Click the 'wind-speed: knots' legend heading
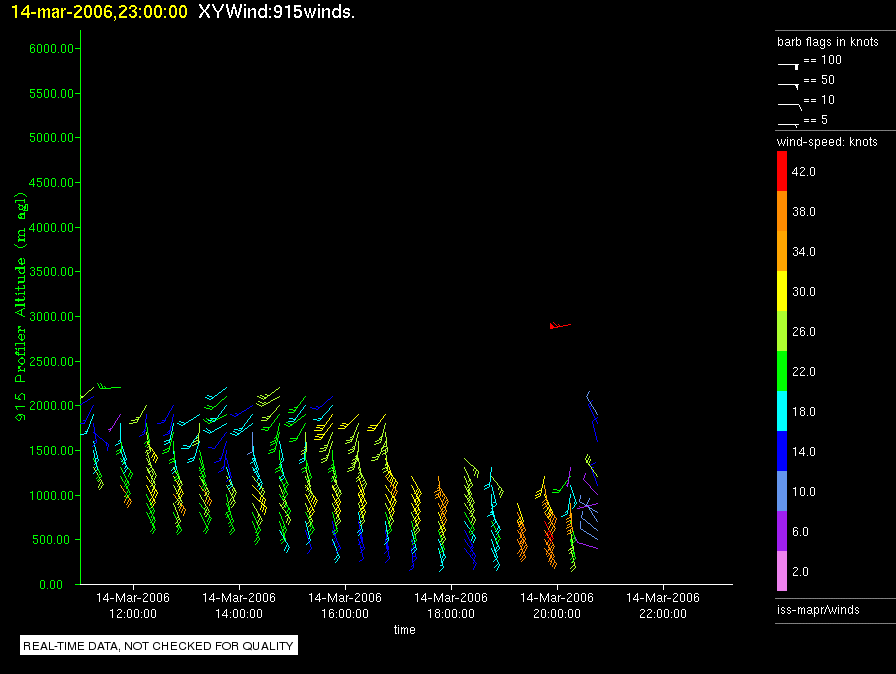896x674 pixels. tap(827, 142)
